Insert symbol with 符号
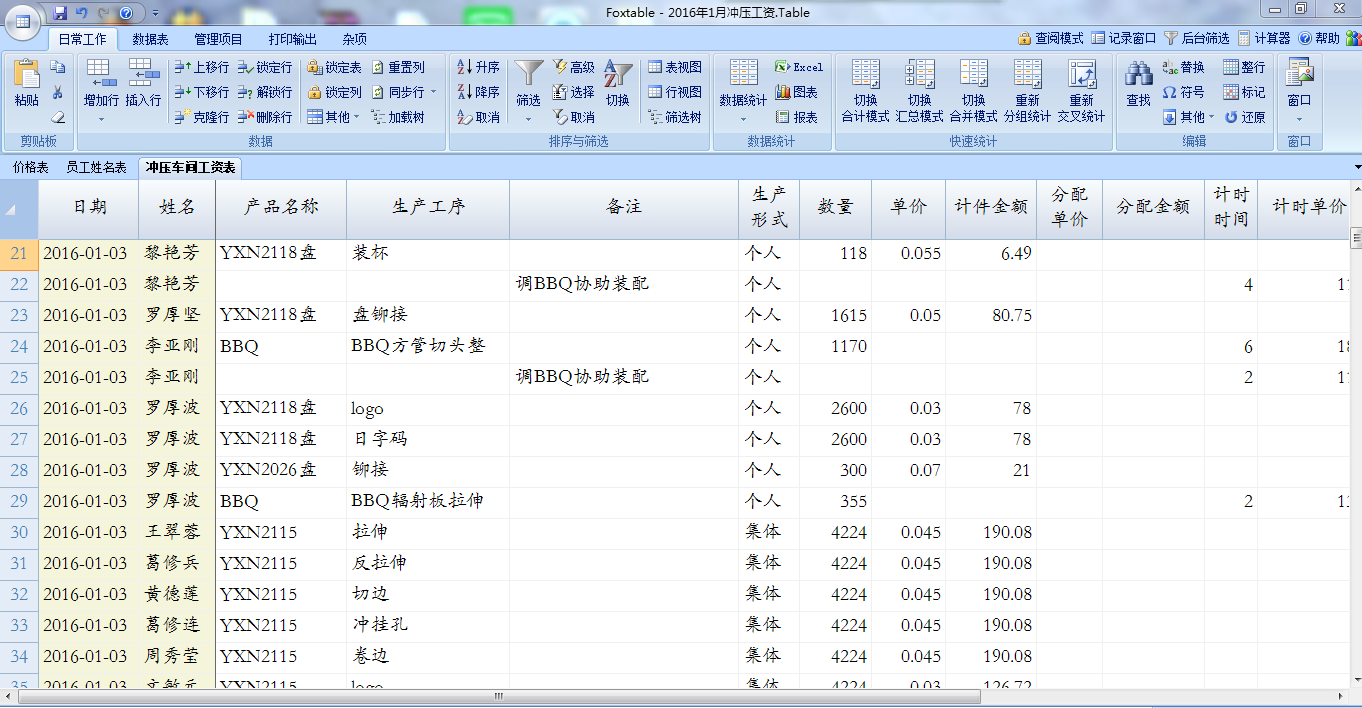This screenshot has width=1362, height=708. pos(1184,92)
